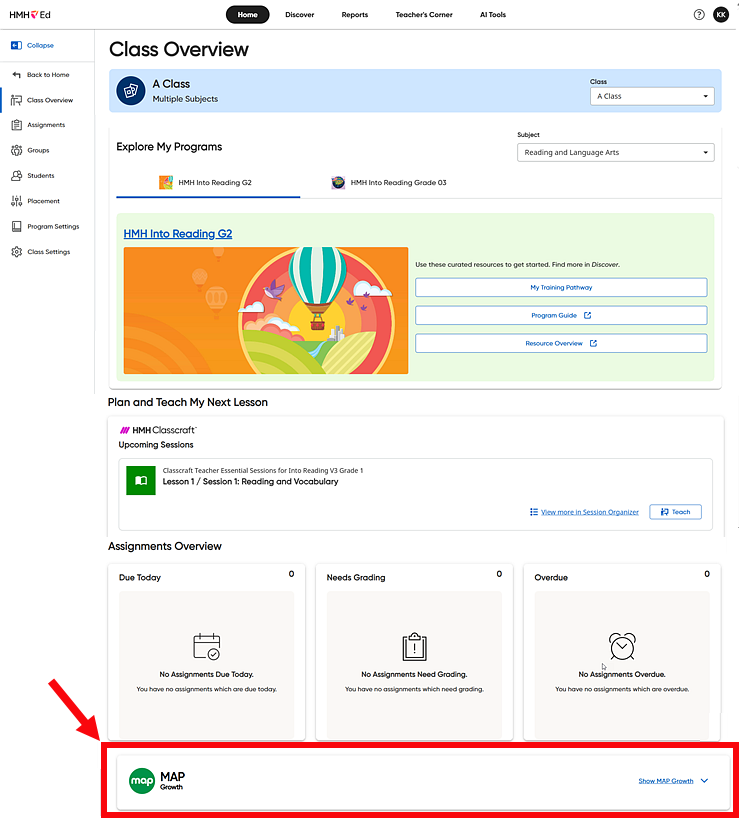The height and width of the screenshot is (818, 739).
Task: Click the HMH Into Reading G2 tab thumbnail icon
Action: pos(166,183)
